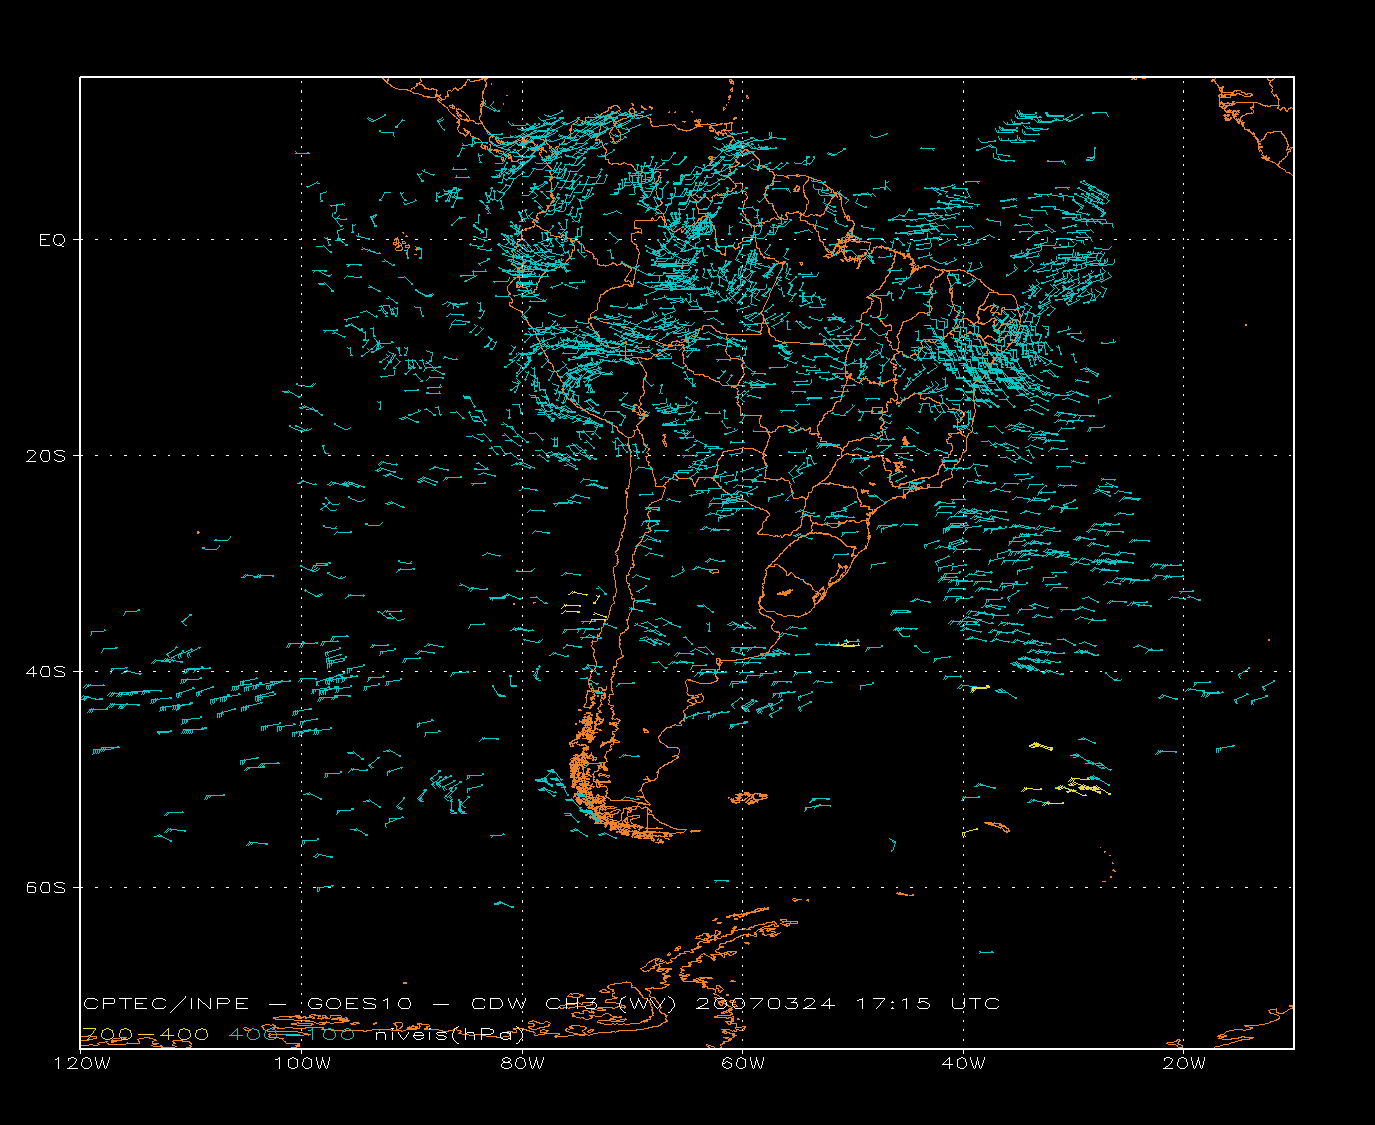Click the 20070324 date in caption

click(x=765, y=1003)
